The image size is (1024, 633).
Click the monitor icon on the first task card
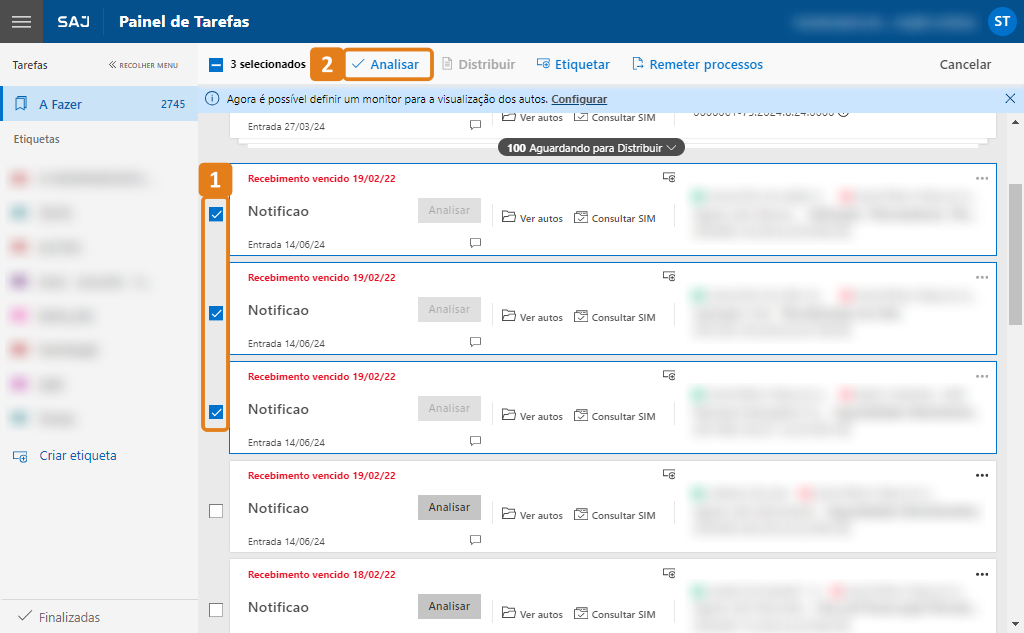668,176
